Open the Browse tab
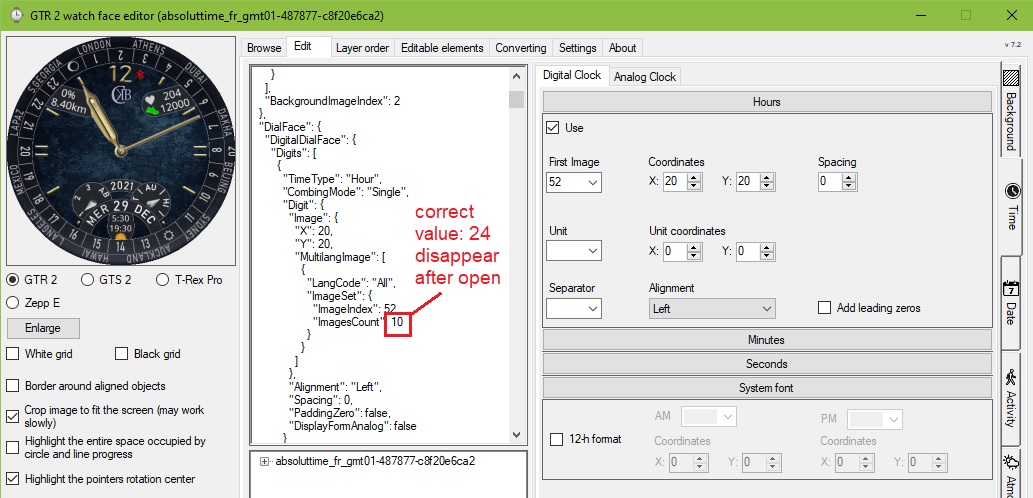The height and width of the screenshot is (498, 1033). (264, 47)
